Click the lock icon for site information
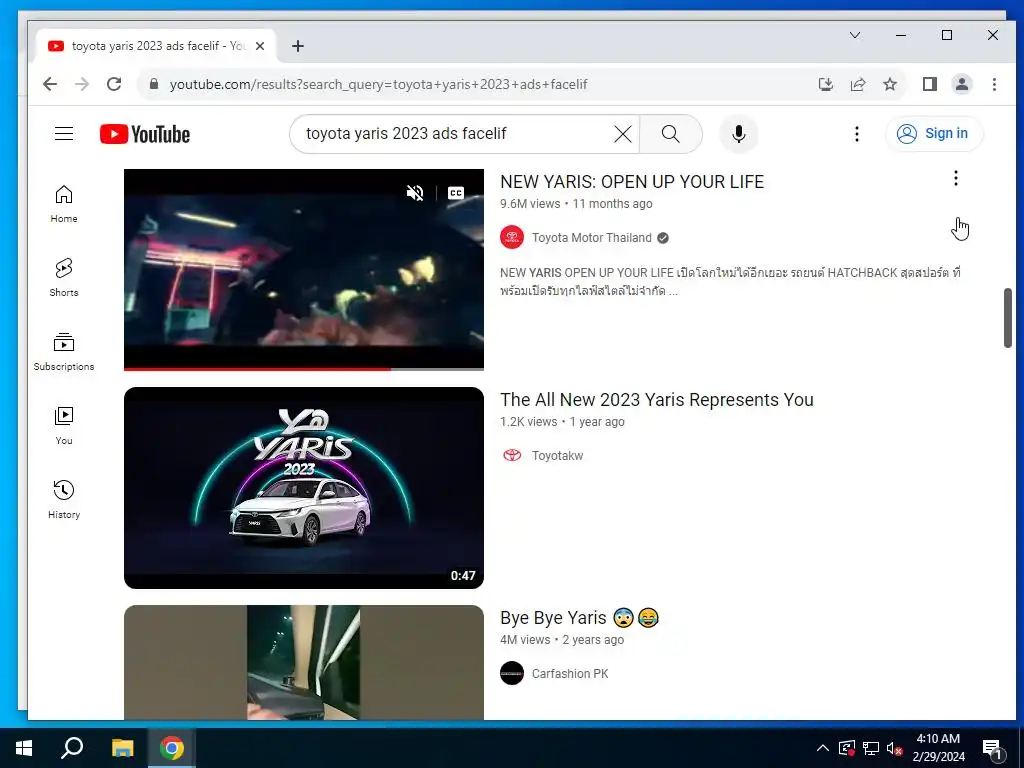1024x768 pixels. click(x=154, y=84)
